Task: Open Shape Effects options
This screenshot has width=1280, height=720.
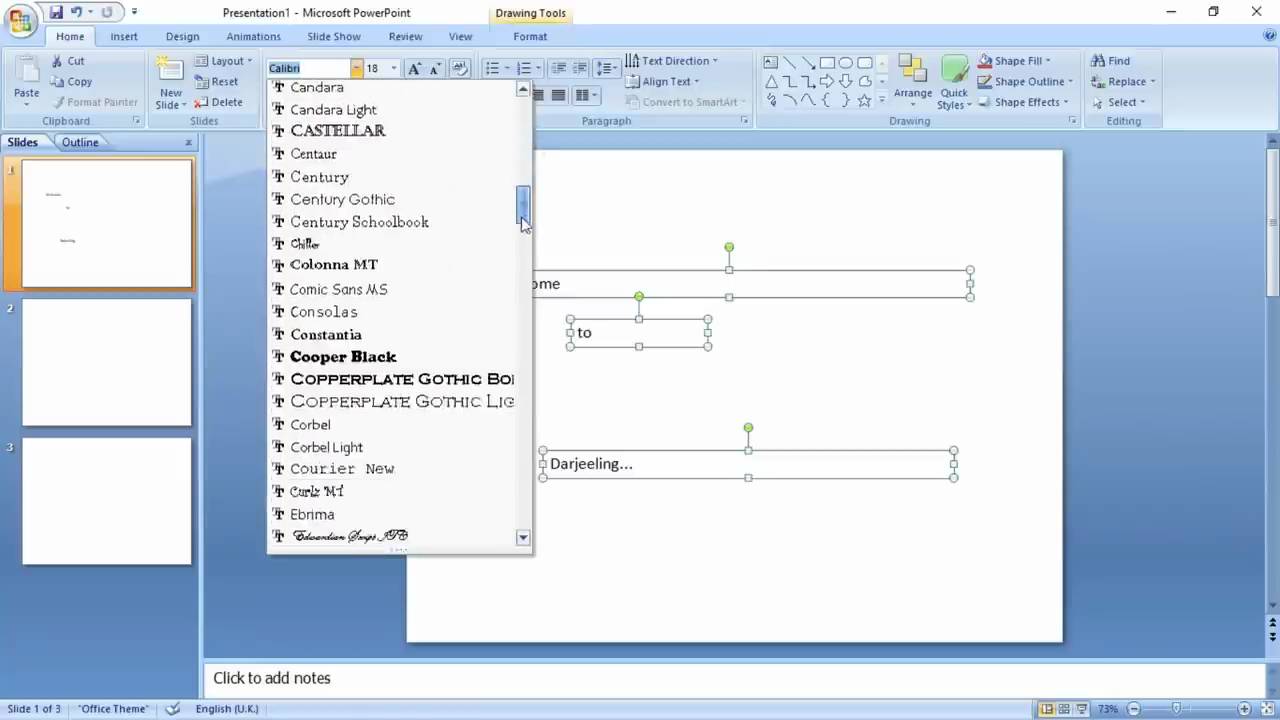Action: pyautogui.click(x=1023, y=102)
